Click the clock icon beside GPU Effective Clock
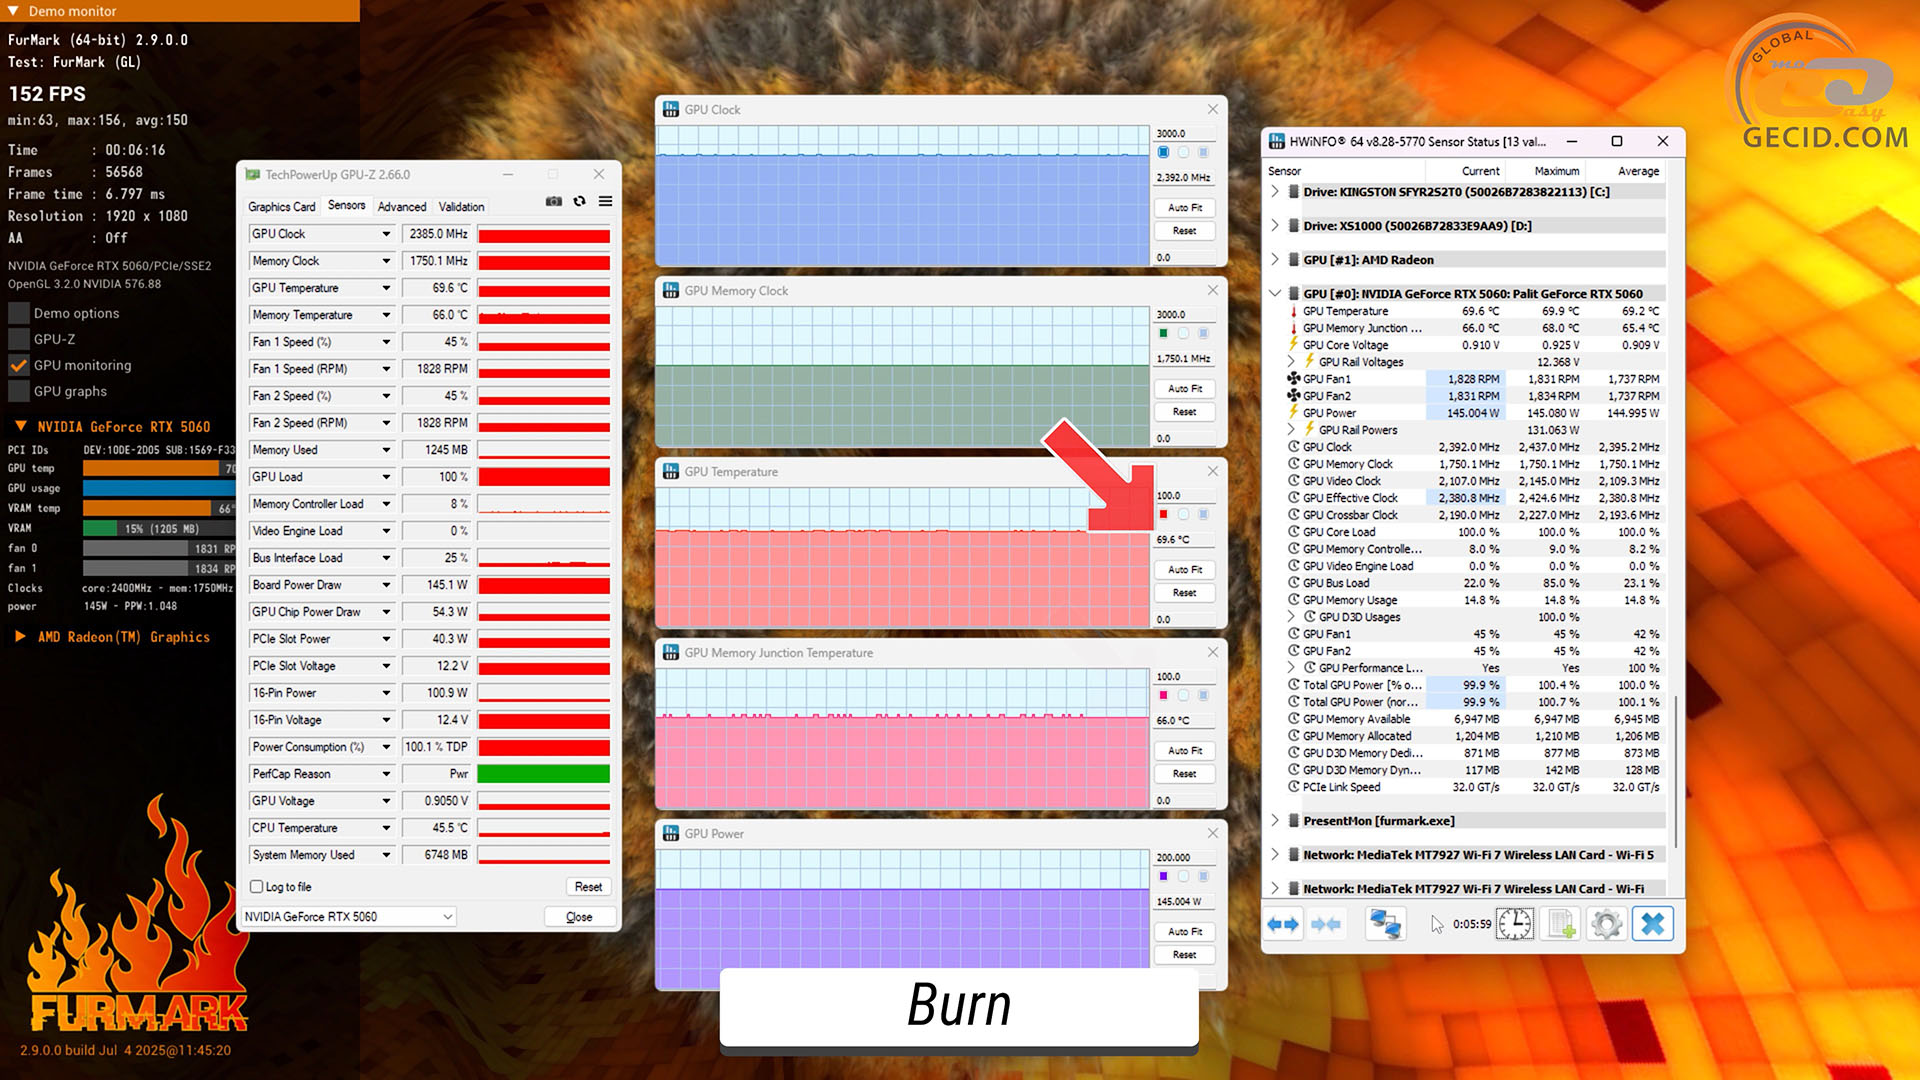1920x1080 pixels. (x=1293, y=498)
